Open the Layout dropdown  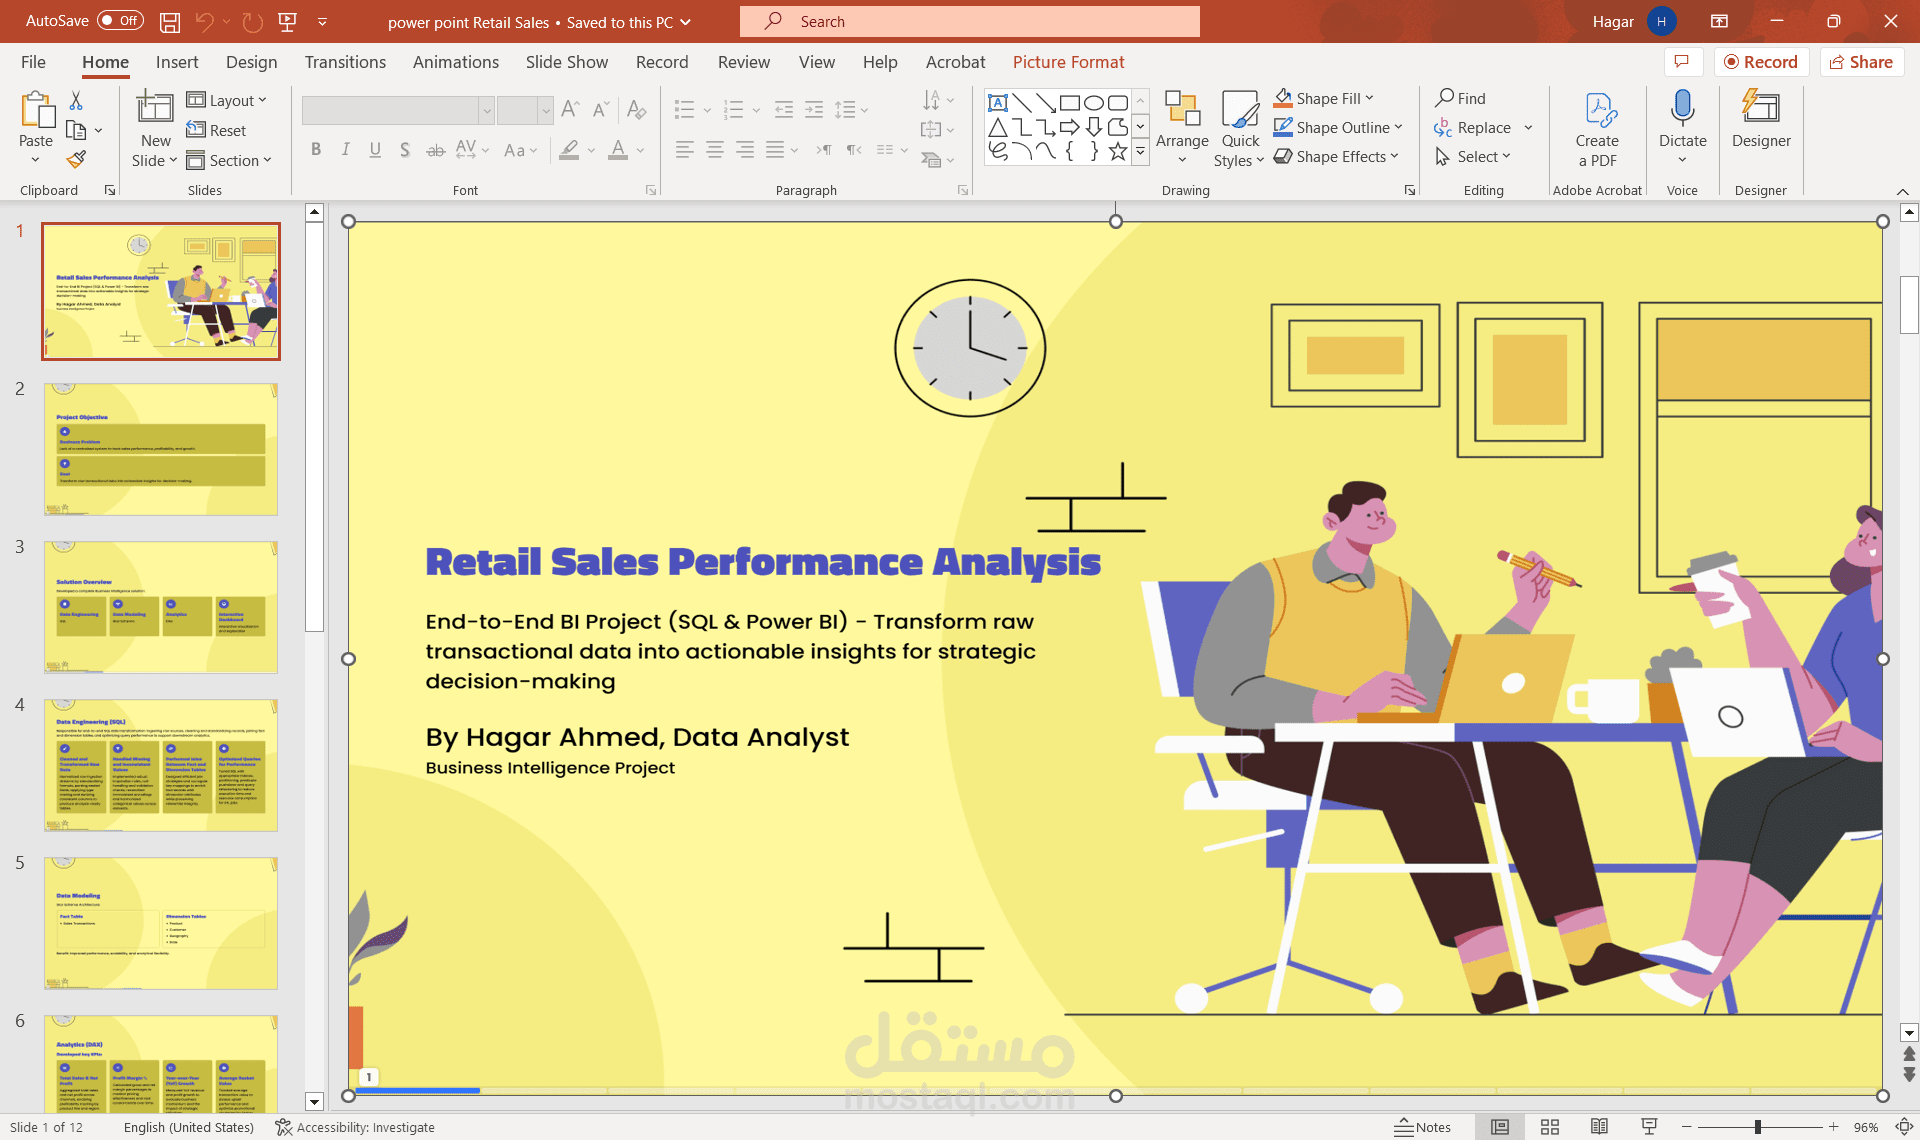coord(228,100)
